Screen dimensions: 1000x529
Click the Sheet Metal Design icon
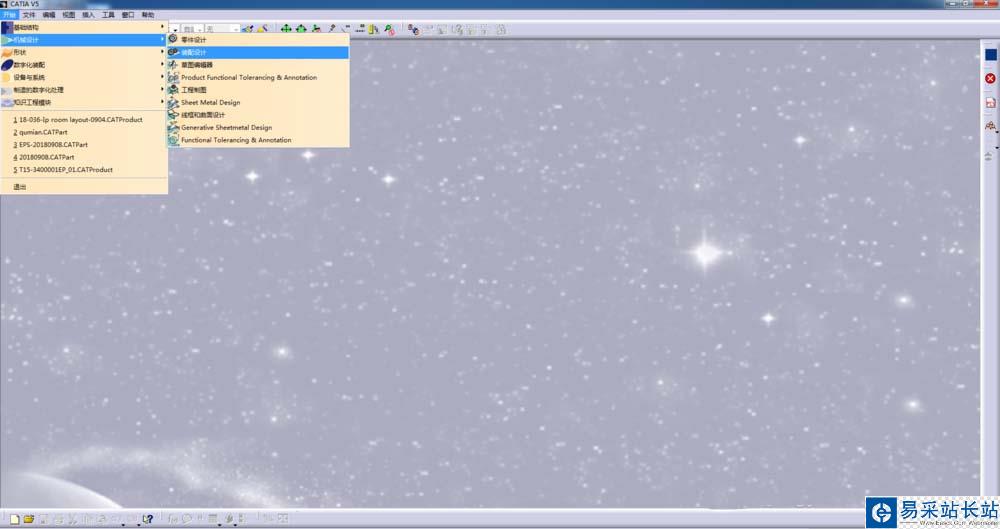[173, 102]
